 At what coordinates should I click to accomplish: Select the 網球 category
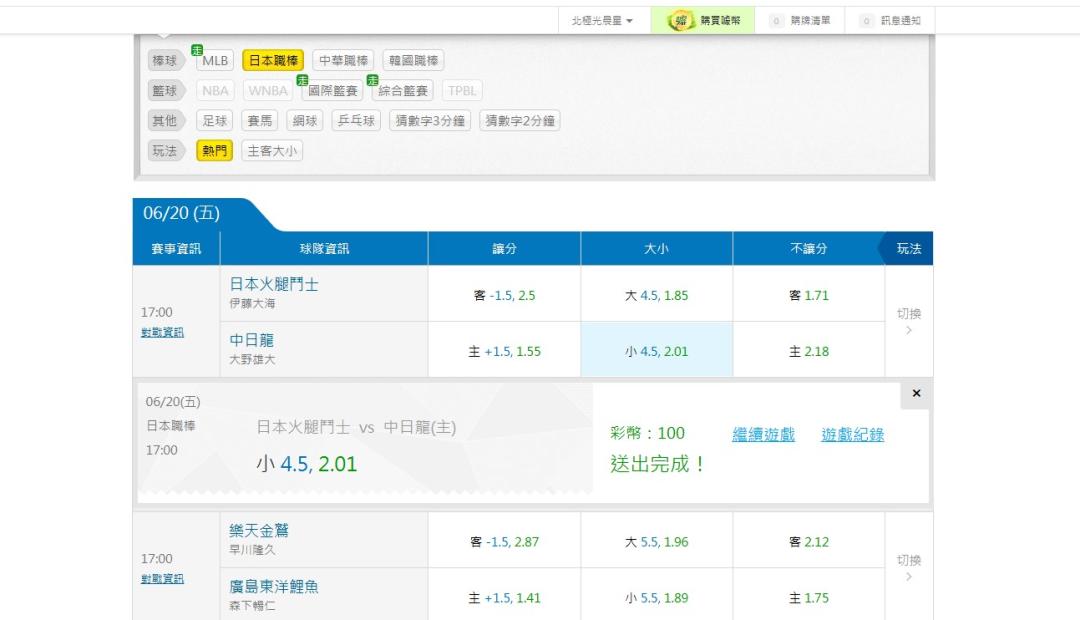click(304, 121)
